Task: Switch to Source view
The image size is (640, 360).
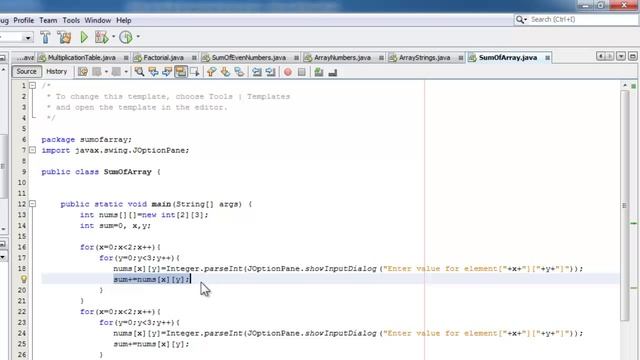Action: coord(27,71)
